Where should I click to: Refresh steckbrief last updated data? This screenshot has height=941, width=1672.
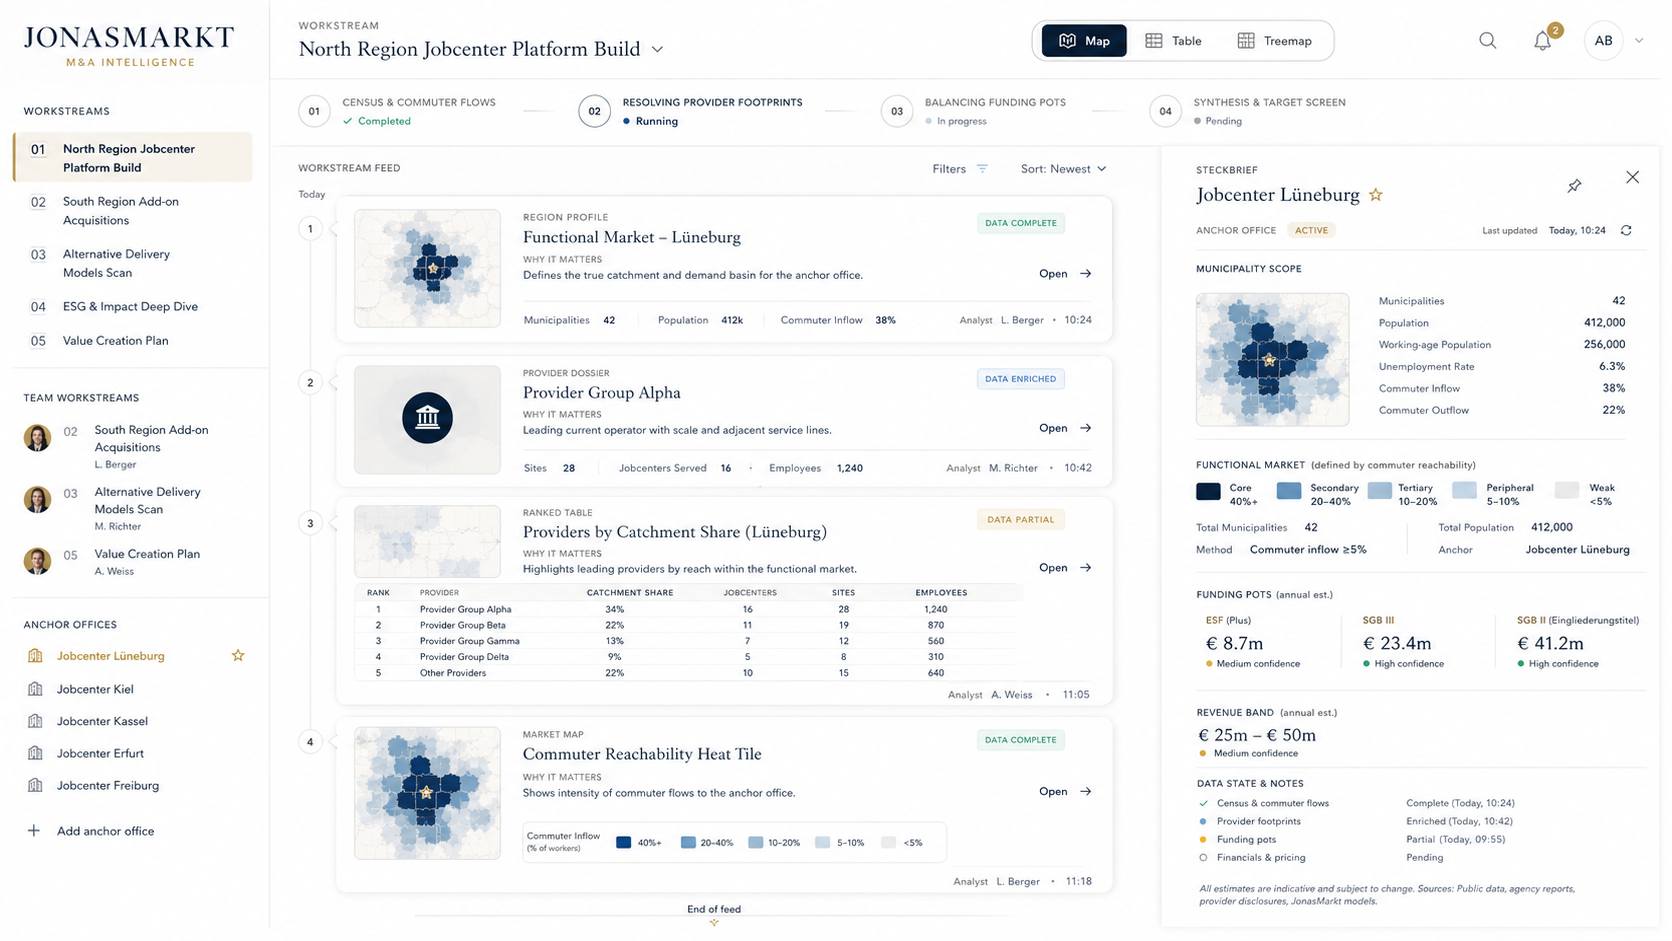click(x=1626, y=231)
